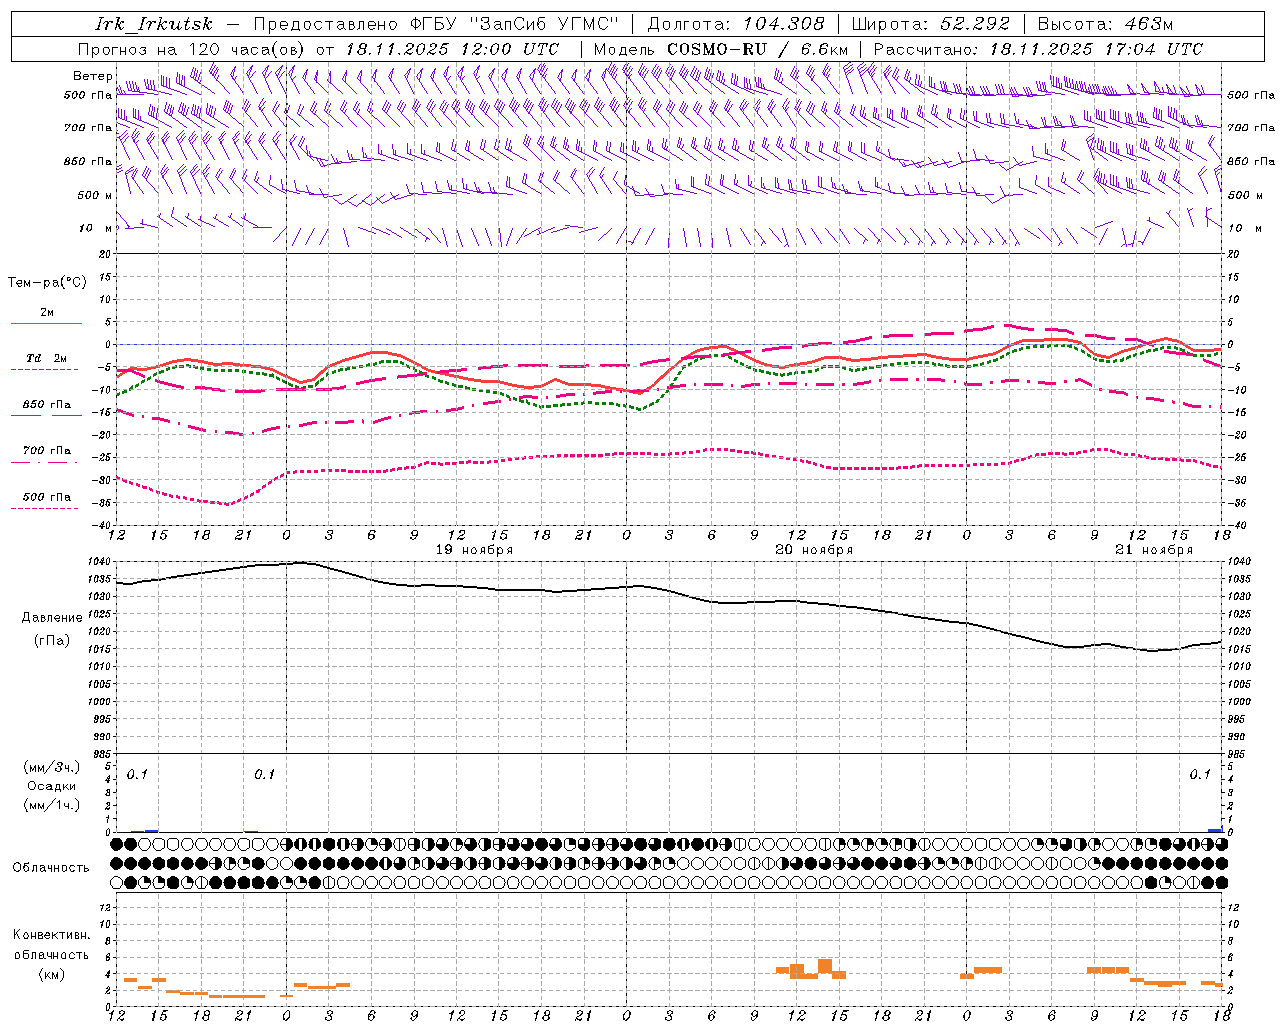Click the '(мм/3ч.)' precipitation unit label
Image resolution: width=1280 pixels, height=1024 pixels.
click(52, 768)
